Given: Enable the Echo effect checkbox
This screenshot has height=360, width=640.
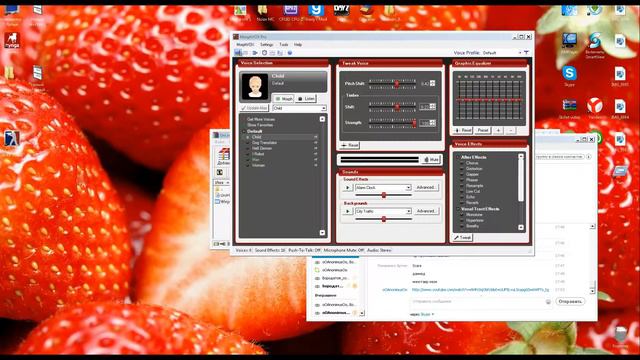Looking at the screenshot, I should [x=462, y=197].
